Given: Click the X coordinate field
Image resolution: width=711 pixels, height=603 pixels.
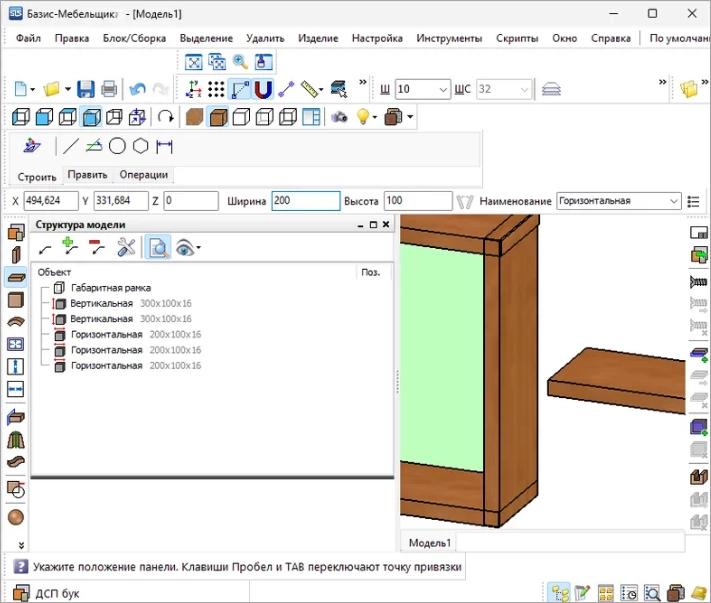Looking at the screenshot, I should click(51, 201).
